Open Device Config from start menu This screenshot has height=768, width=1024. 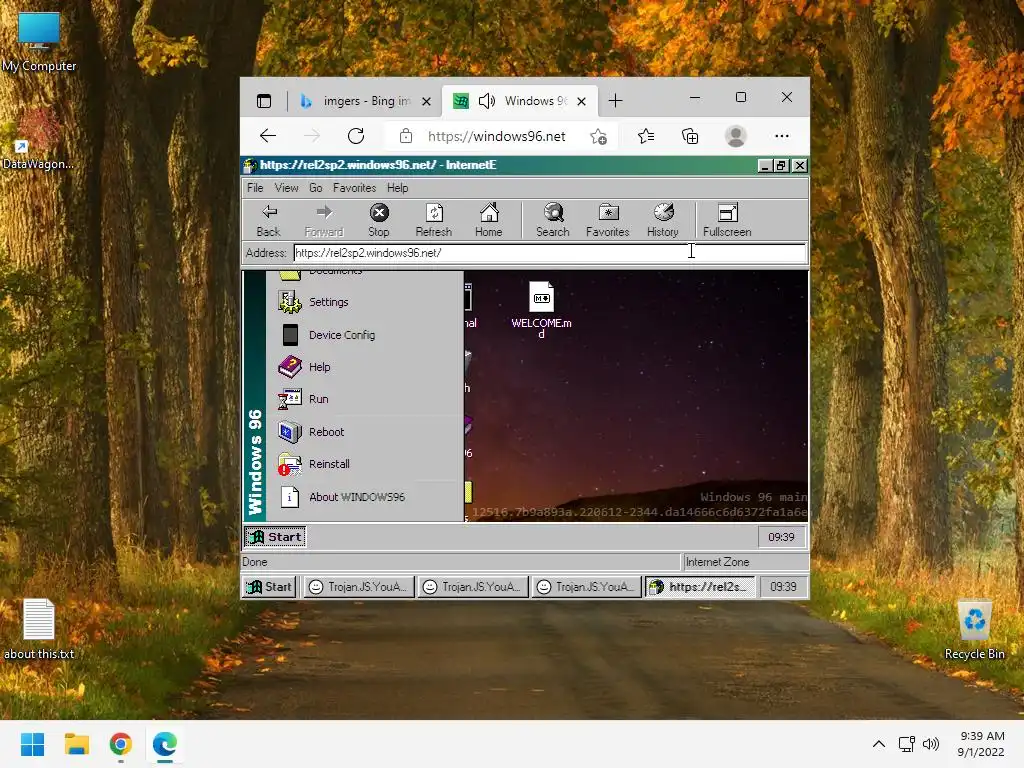[366, 335]
